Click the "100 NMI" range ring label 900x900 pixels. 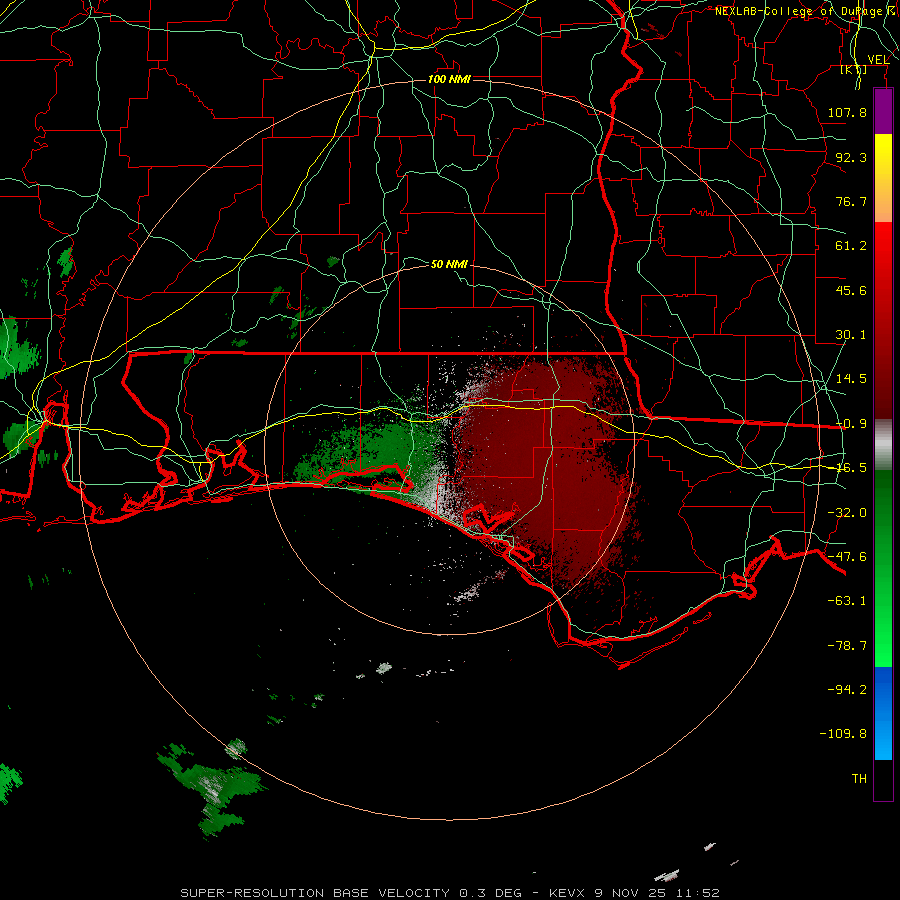449,79
